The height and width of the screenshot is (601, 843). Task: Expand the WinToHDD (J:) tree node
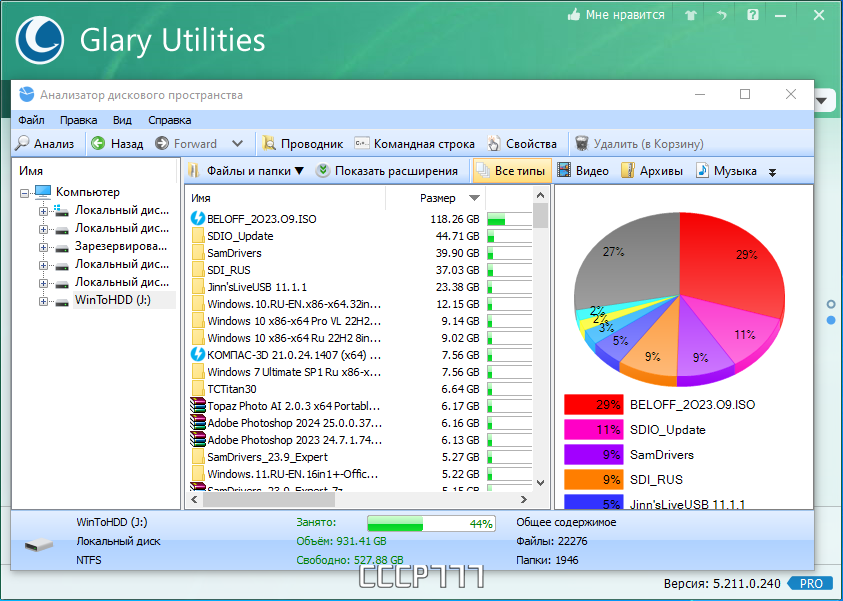(43, 301)
